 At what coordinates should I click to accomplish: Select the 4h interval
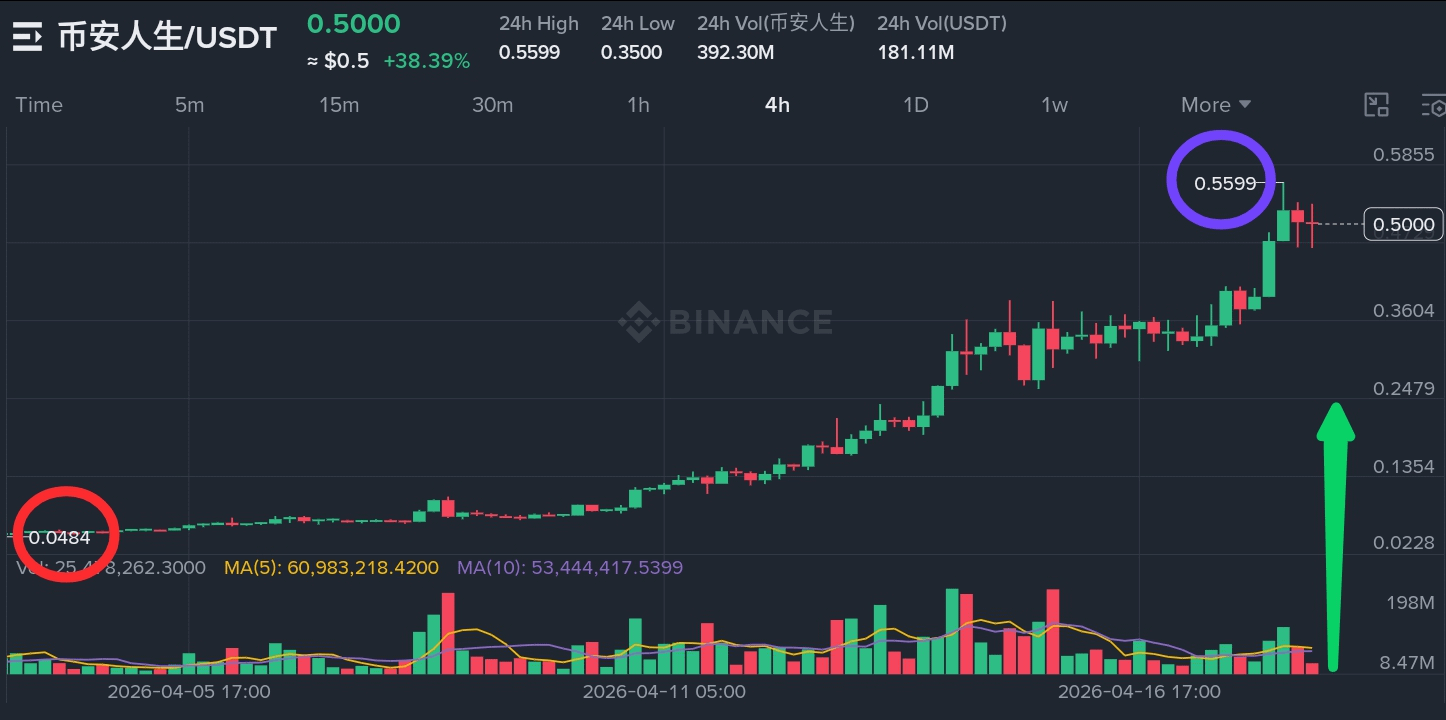click(x=777, y=105)
